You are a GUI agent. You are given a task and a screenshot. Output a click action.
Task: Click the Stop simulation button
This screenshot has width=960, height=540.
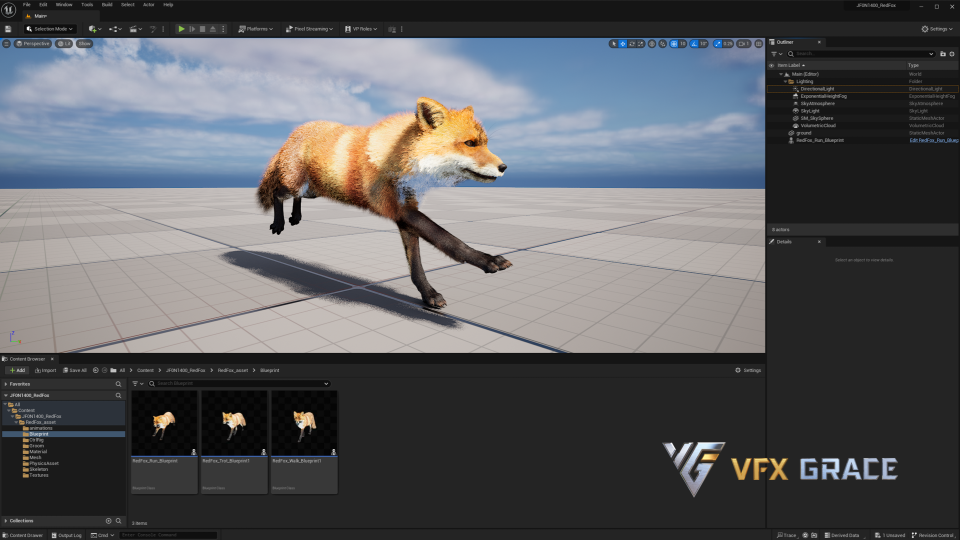tap(203, 29)
